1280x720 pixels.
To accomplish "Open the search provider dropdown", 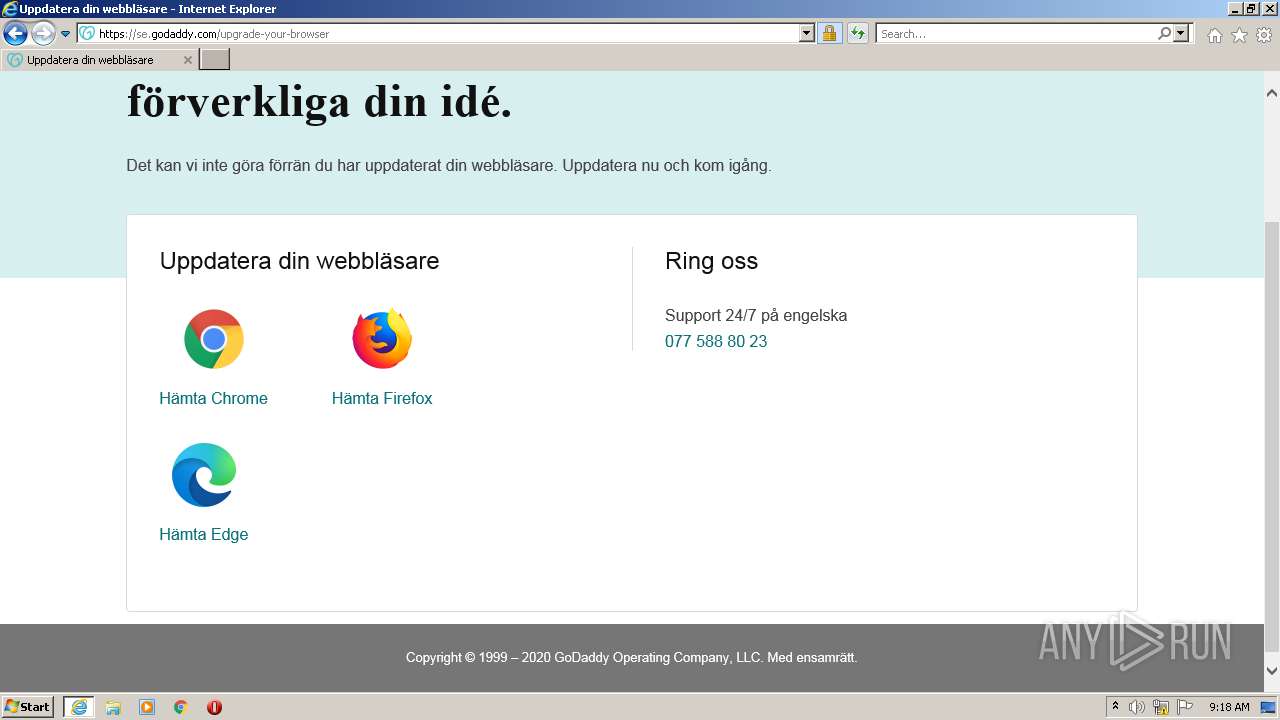I will click(x=1182, y=34).
